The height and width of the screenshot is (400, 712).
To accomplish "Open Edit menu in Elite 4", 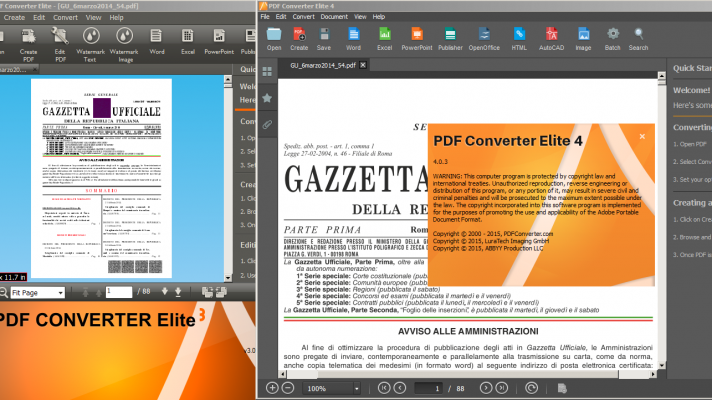I will [281, 17].
